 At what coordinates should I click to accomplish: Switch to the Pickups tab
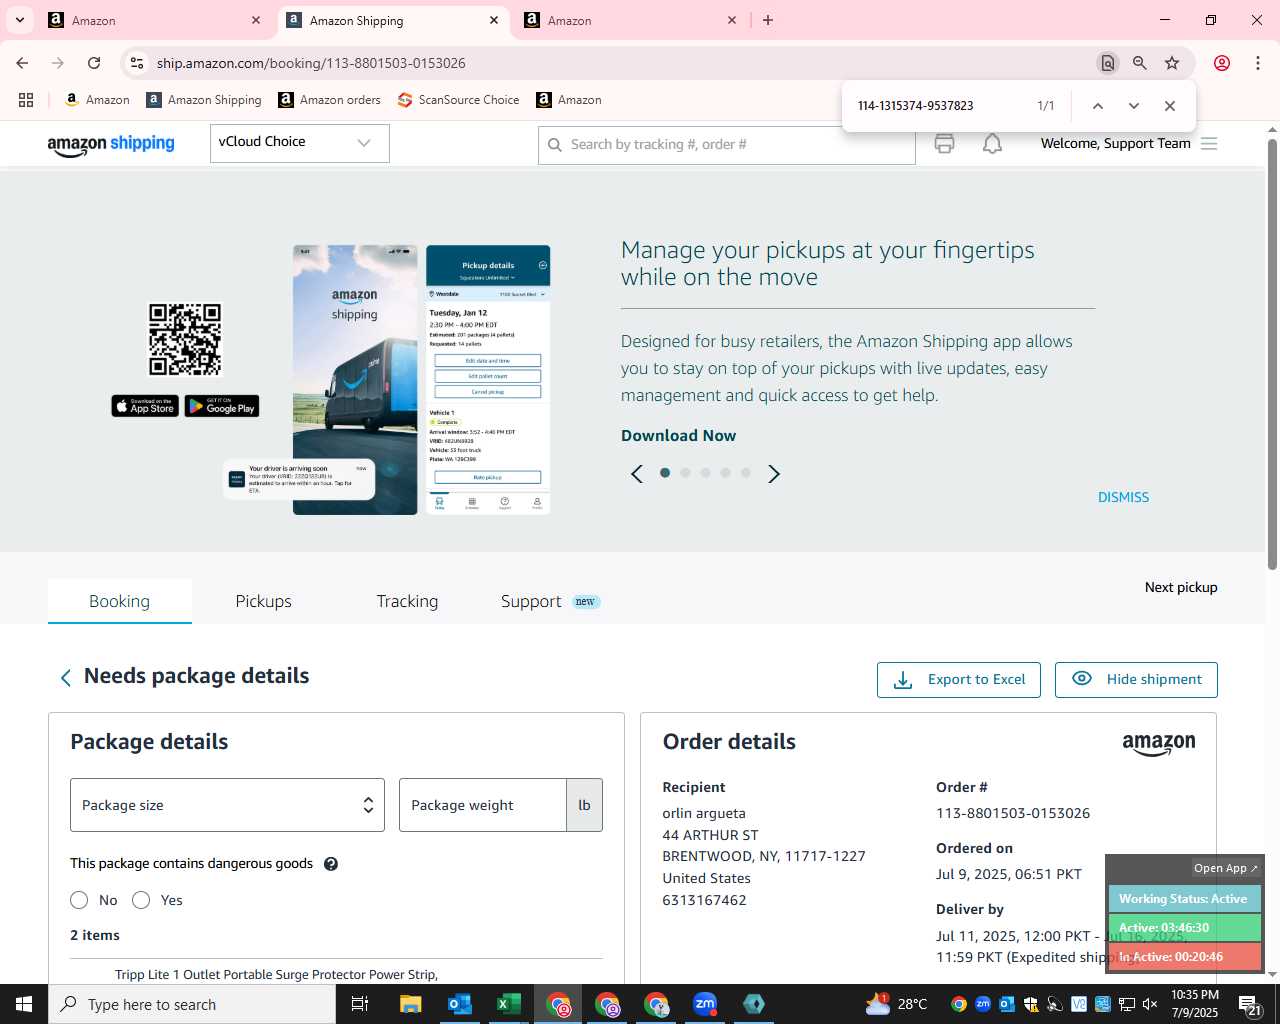click(263, 601)
